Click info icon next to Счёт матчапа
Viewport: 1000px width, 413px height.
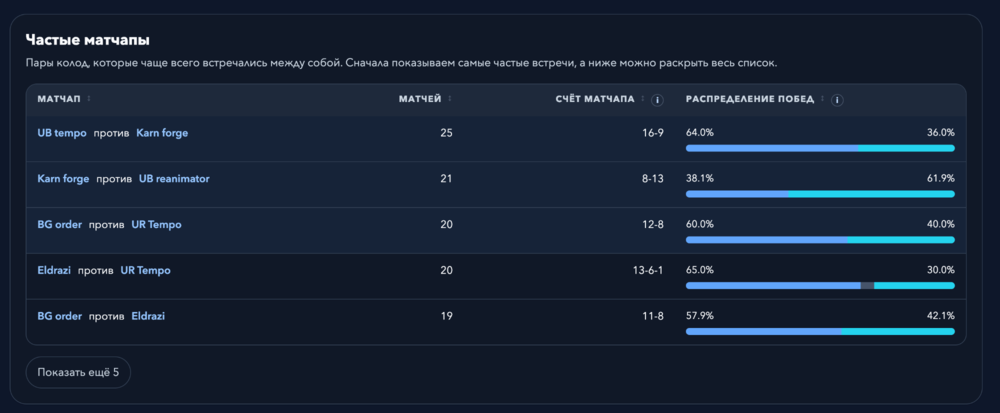(x=658, y=100)
